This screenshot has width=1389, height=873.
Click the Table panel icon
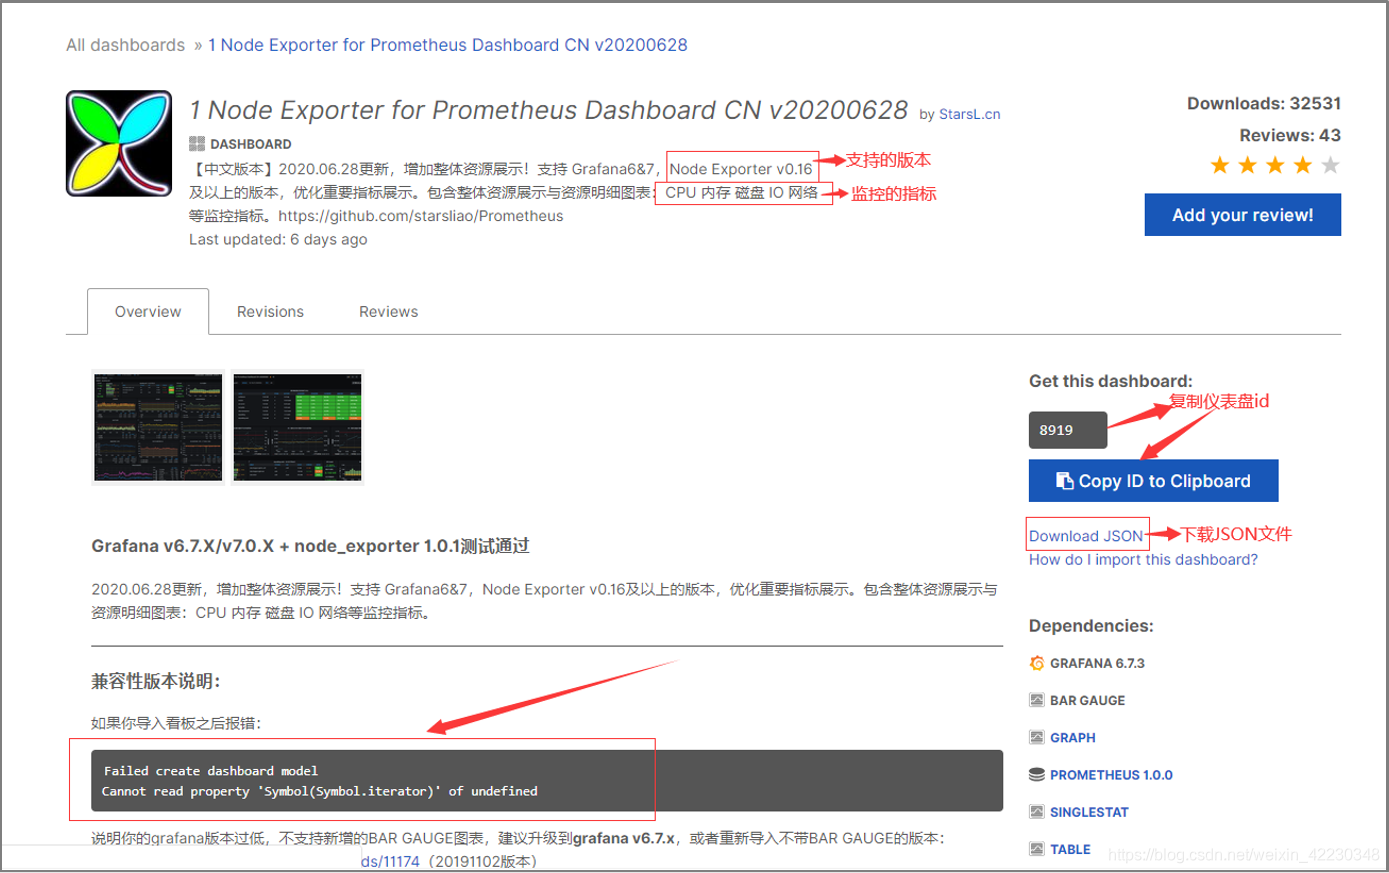(1037, 849)
